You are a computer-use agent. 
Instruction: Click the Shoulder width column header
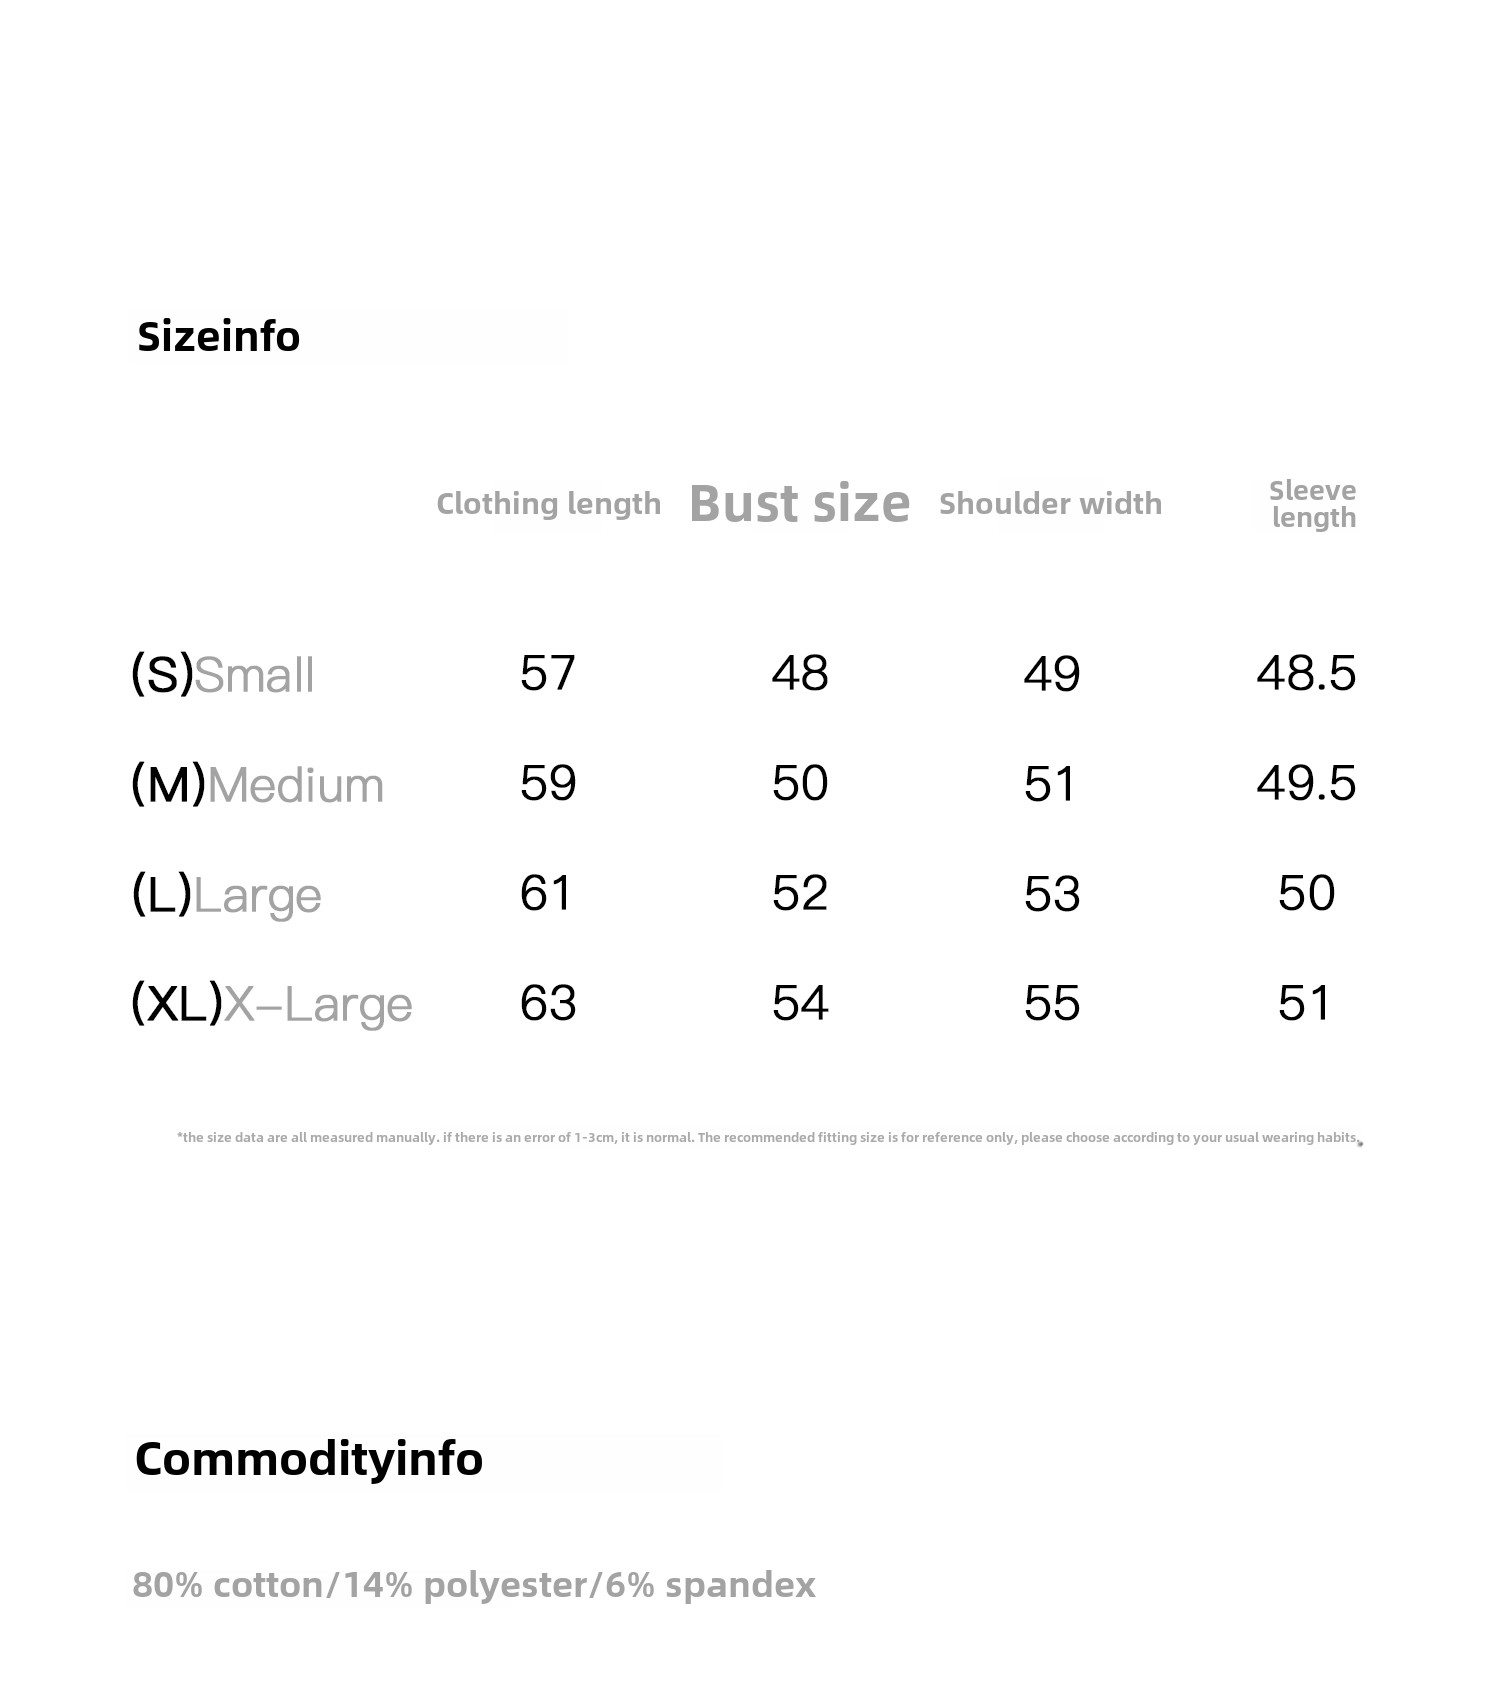click(1050, 503)
